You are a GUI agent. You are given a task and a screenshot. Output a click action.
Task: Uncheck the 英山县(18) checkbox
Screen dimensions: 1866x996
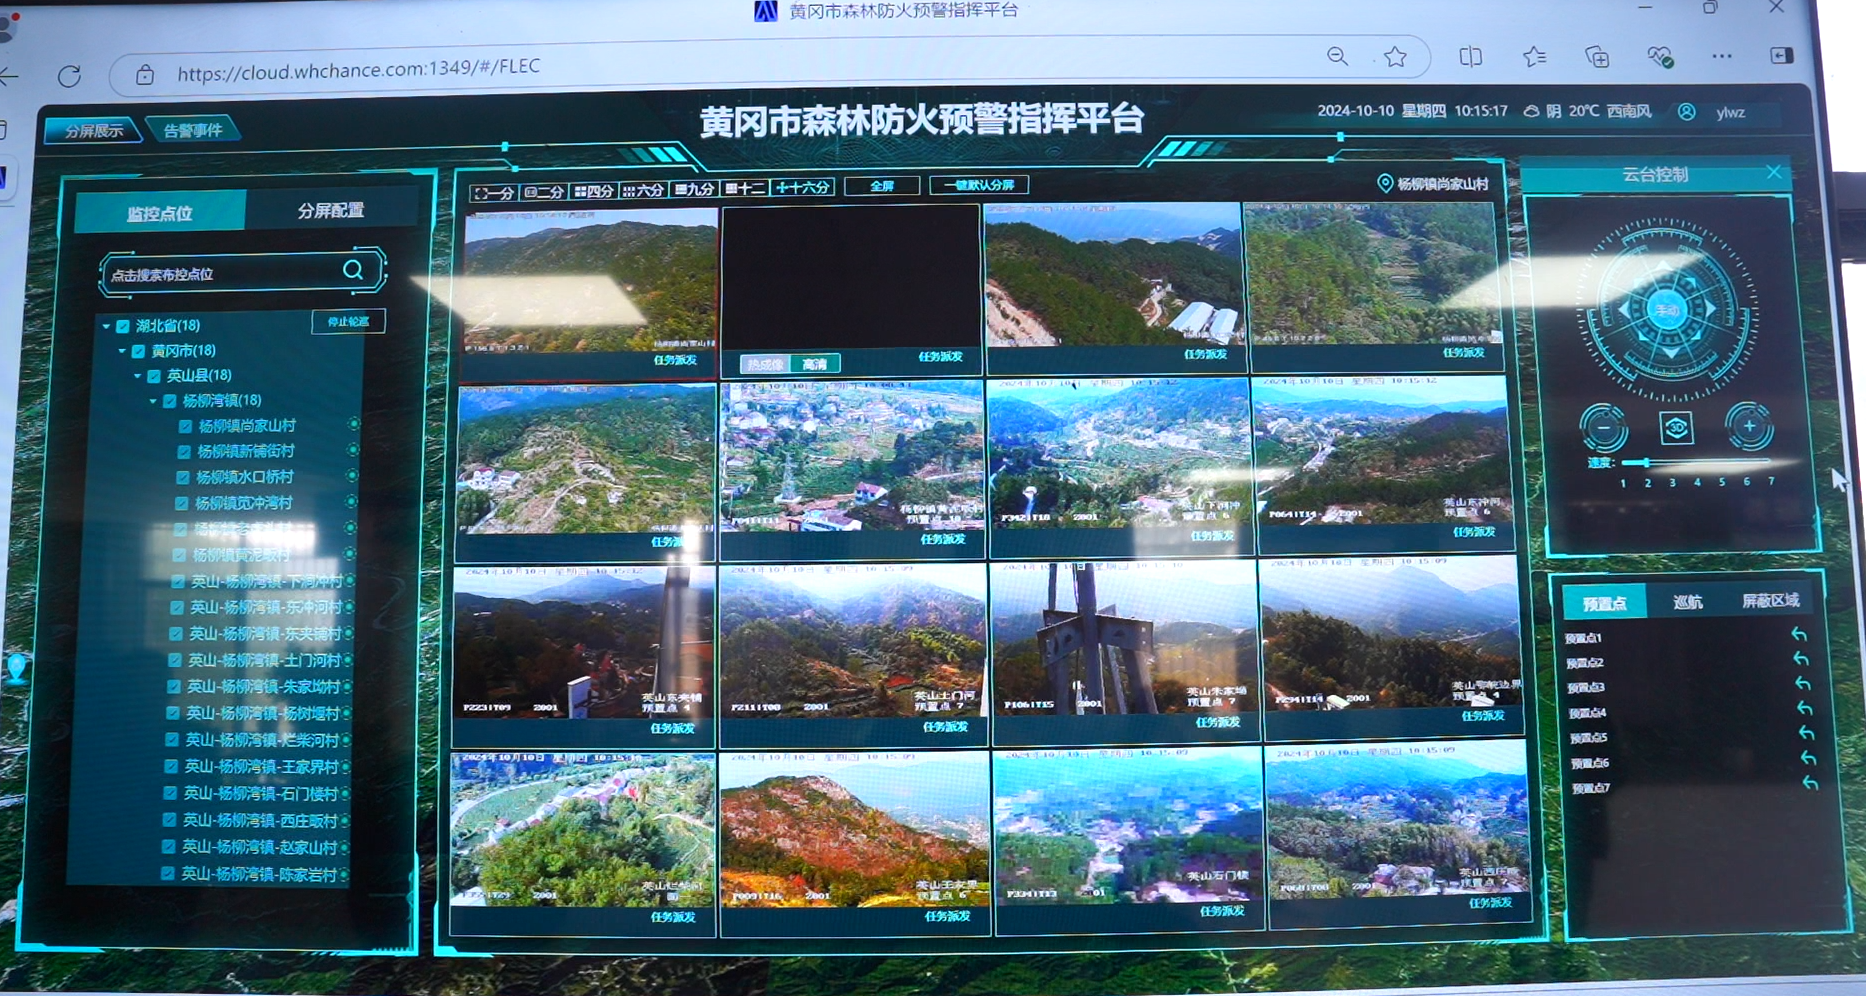click(154, 376)
